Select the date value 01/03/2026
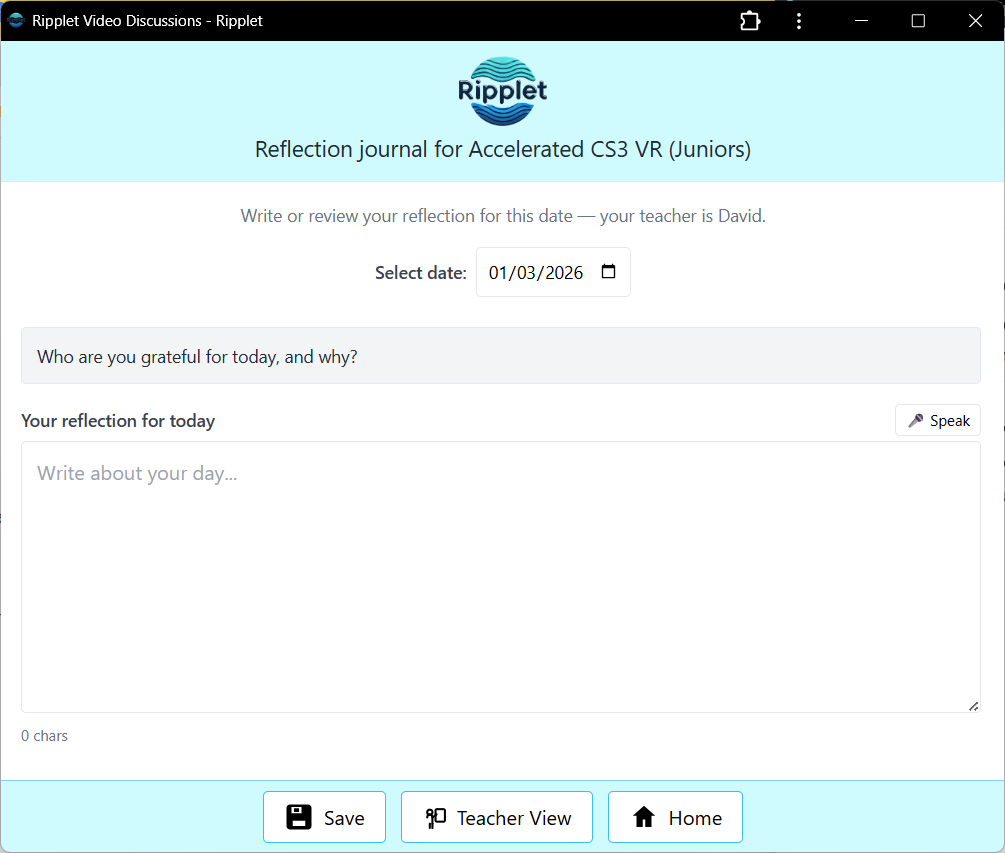Image resolution: width=1005 pixels, height=853 pixels. click(x=534, y=271)
